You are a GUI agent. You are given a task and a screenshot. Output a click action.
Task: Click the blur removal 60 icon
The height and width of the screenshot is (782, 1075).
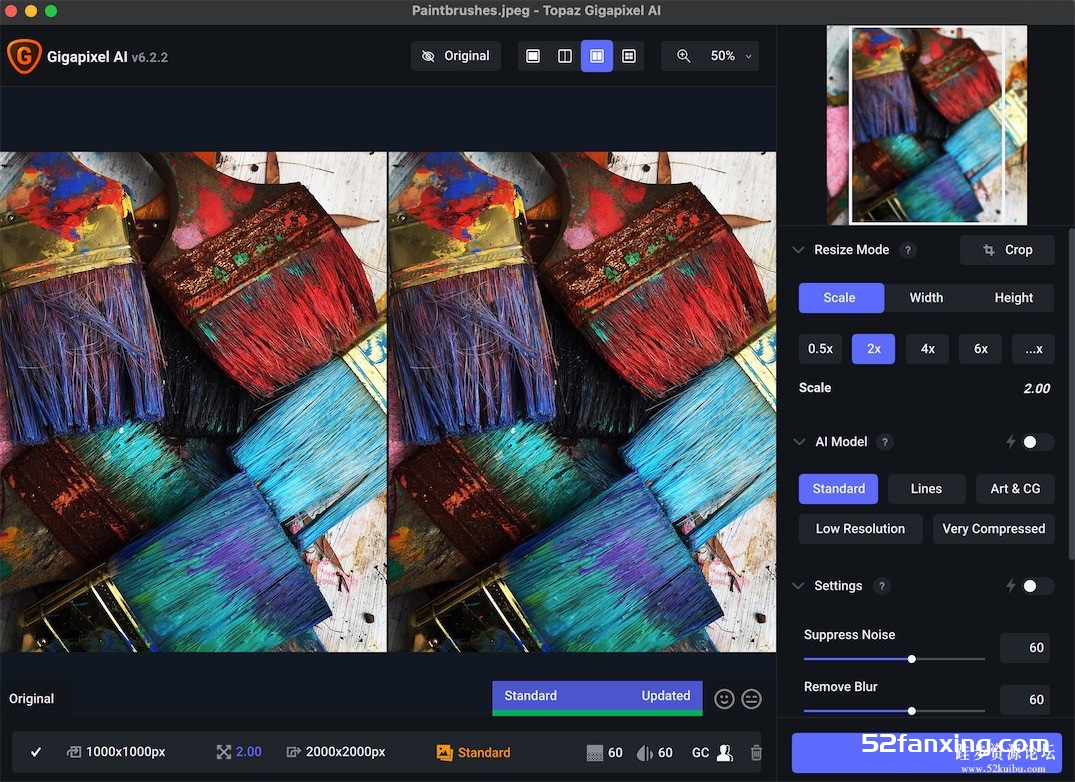[x=644, y=753]
